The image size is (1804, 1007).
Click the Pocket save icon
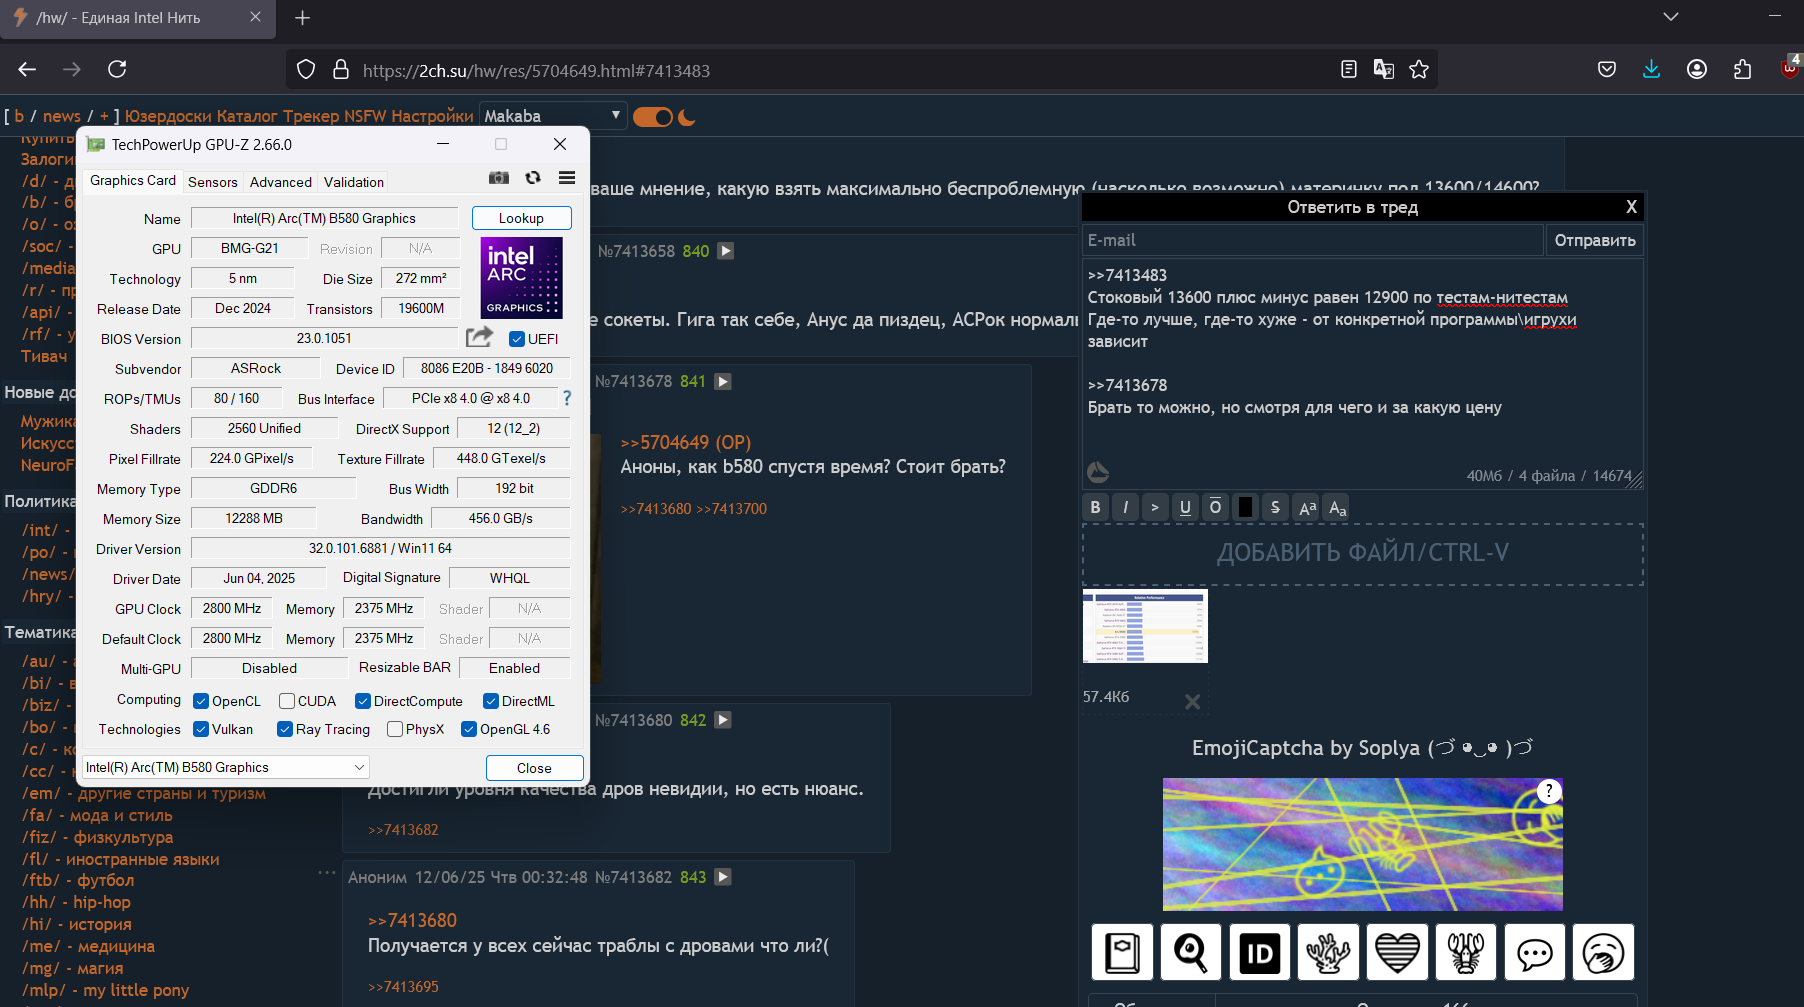click(x=1607, y=69)
